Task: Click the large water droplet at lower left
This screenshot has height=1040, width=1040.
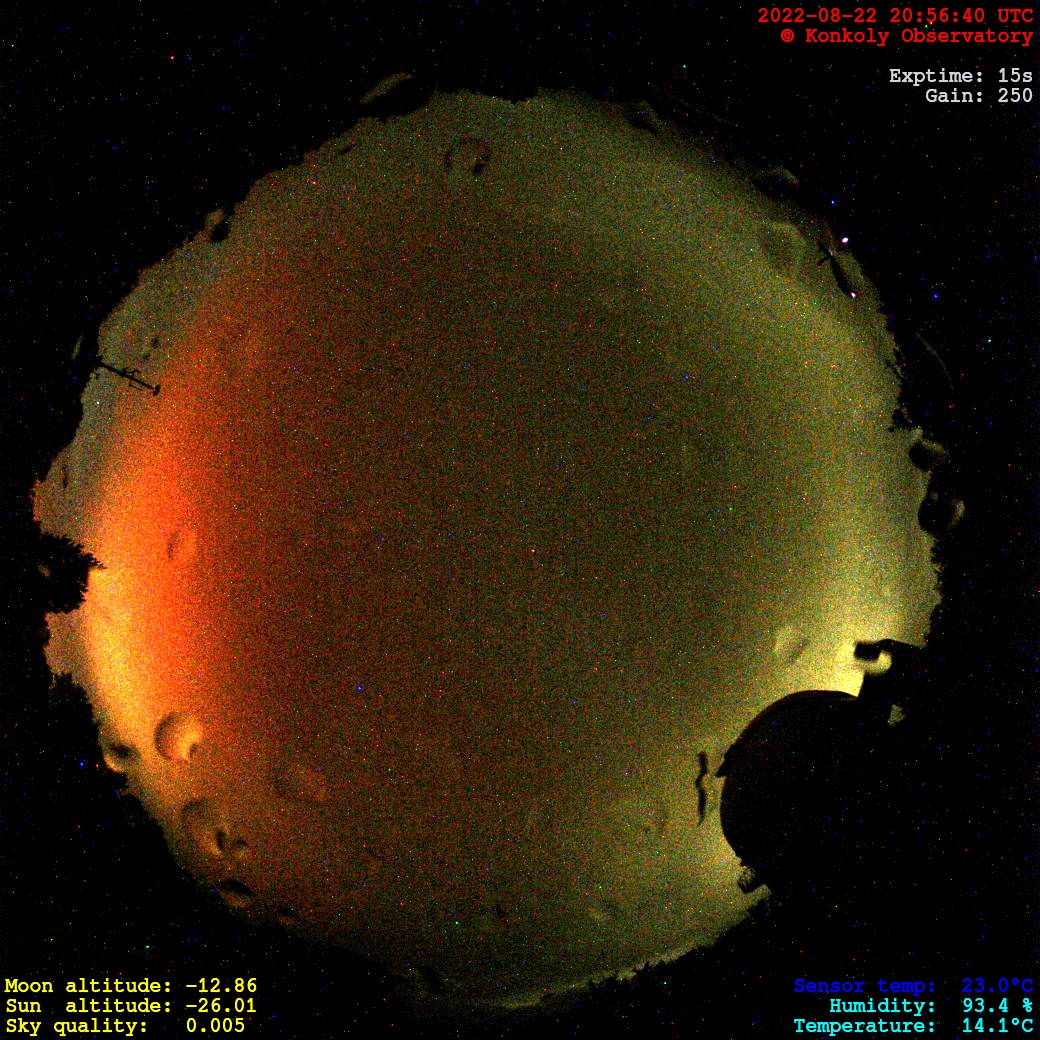Action: [x=178, y=737]
